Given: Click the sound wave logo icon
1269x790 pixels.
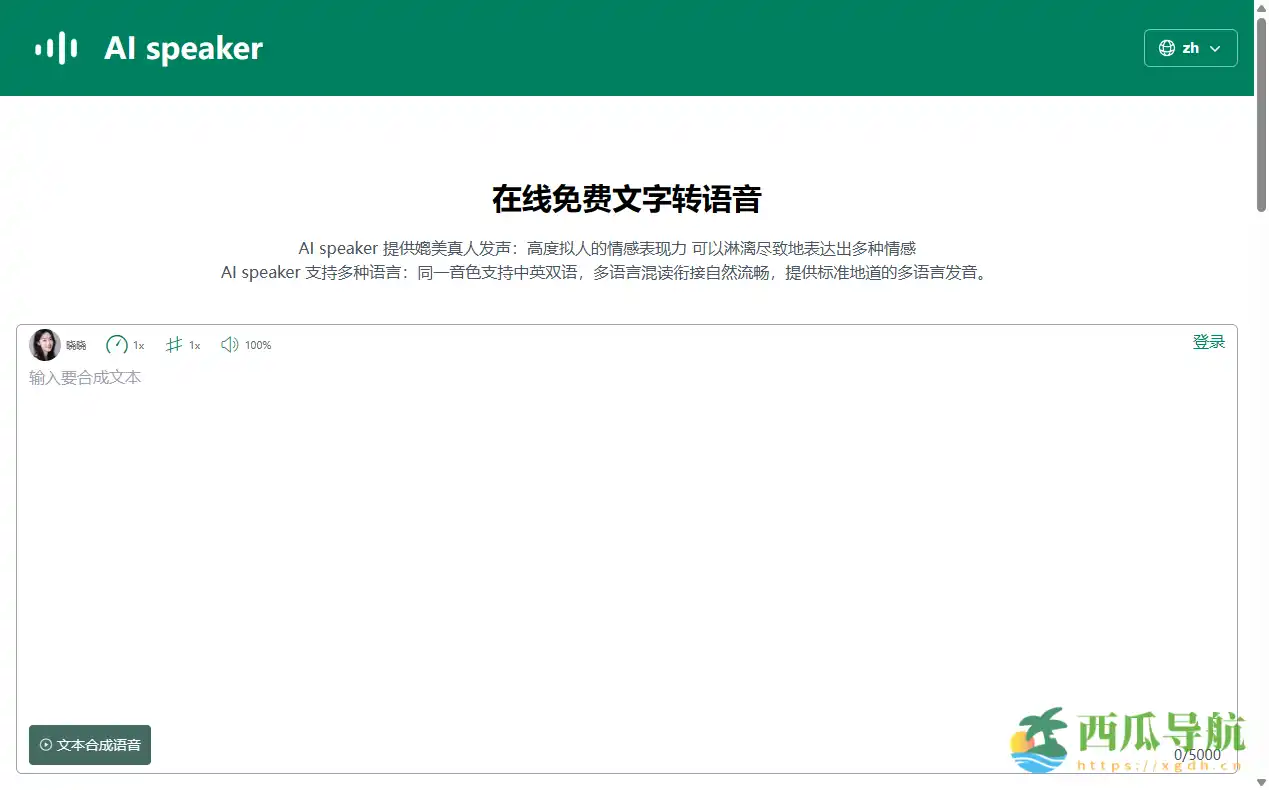Looking at the screenshot, I should tap(55, 47).
